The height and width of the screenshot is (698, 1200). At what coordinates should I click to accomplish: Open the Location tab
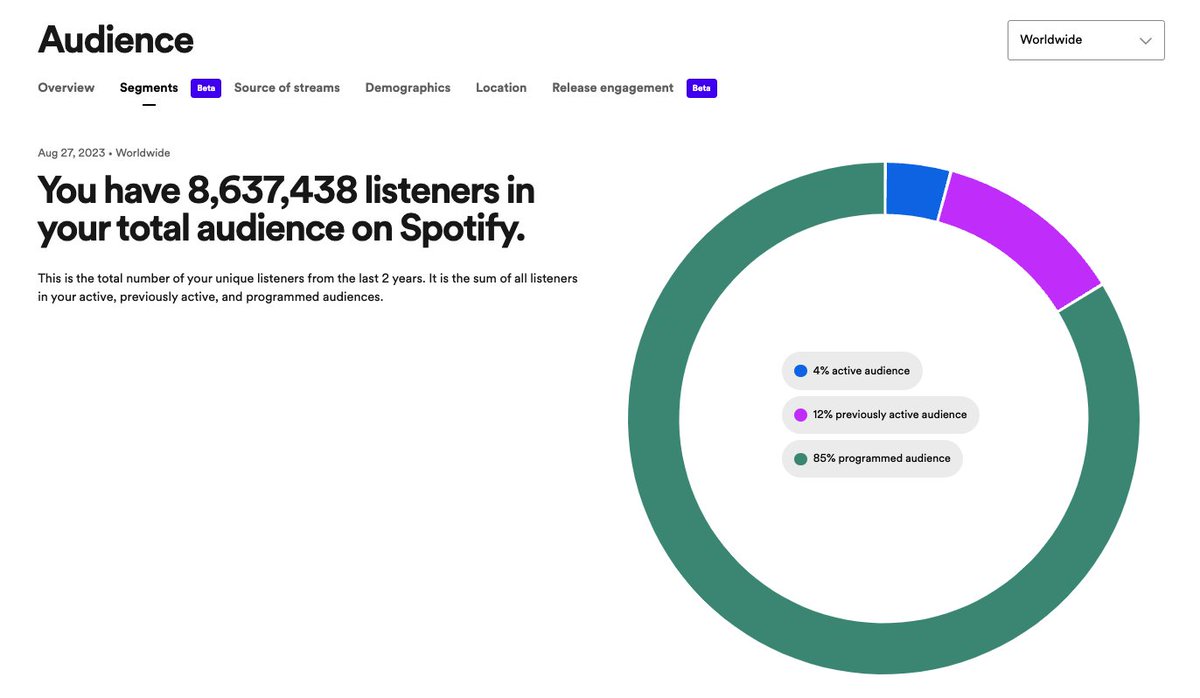point(501,88)
